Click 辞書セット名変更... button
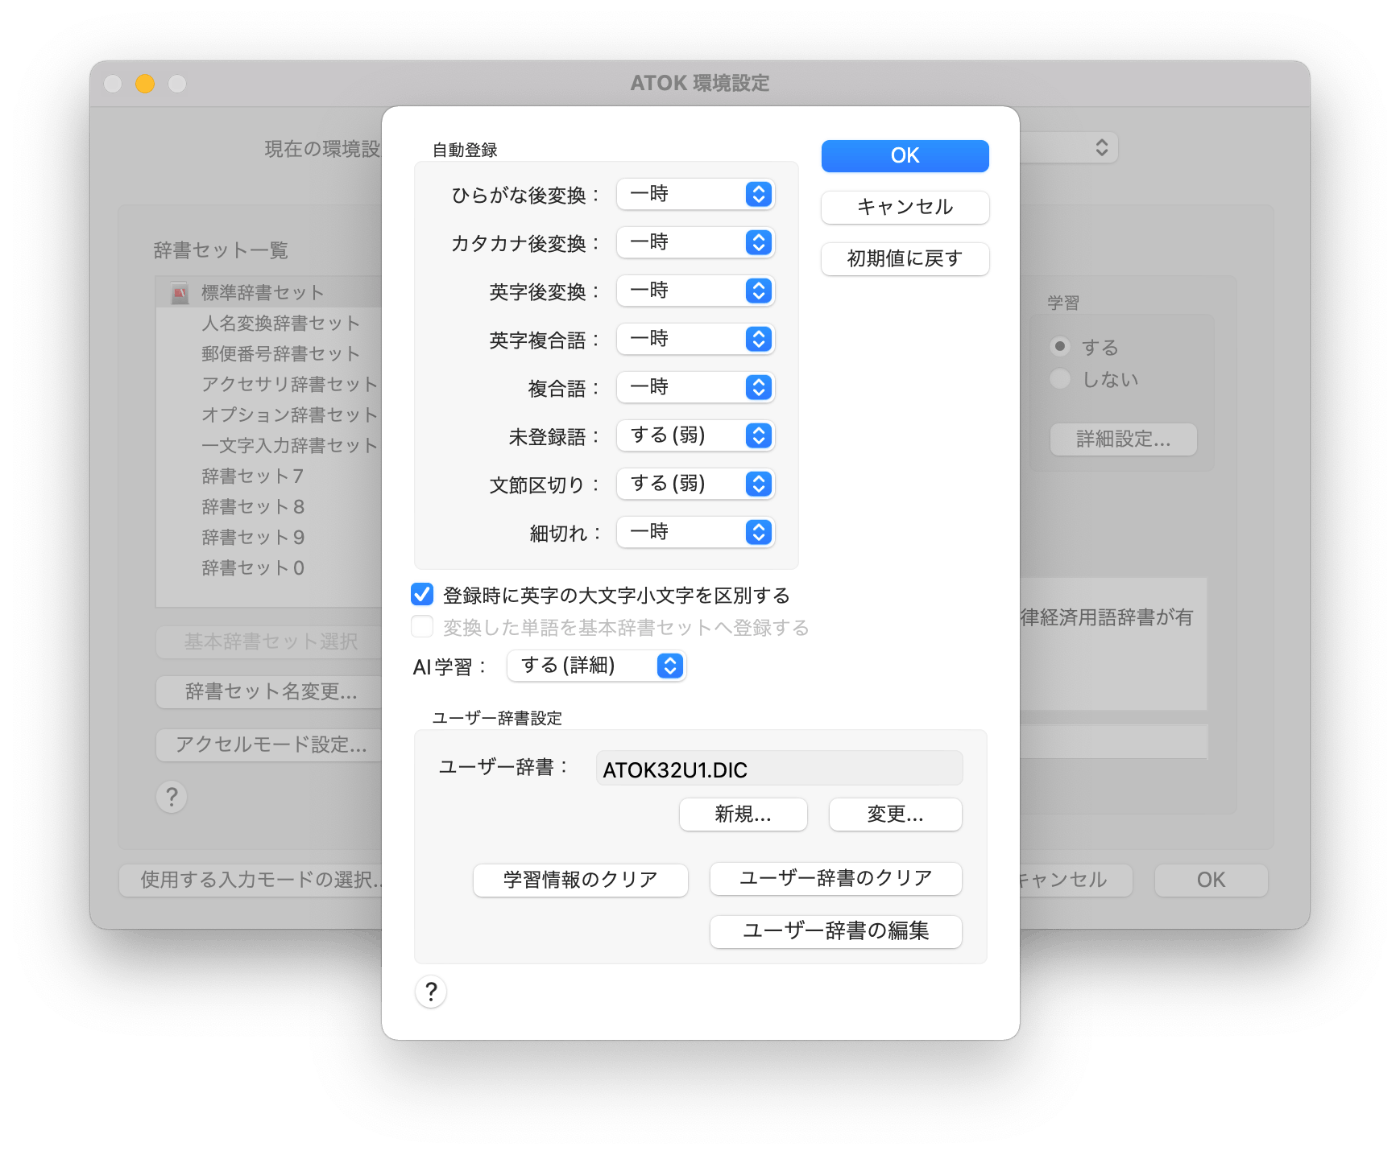 point(269,691)
